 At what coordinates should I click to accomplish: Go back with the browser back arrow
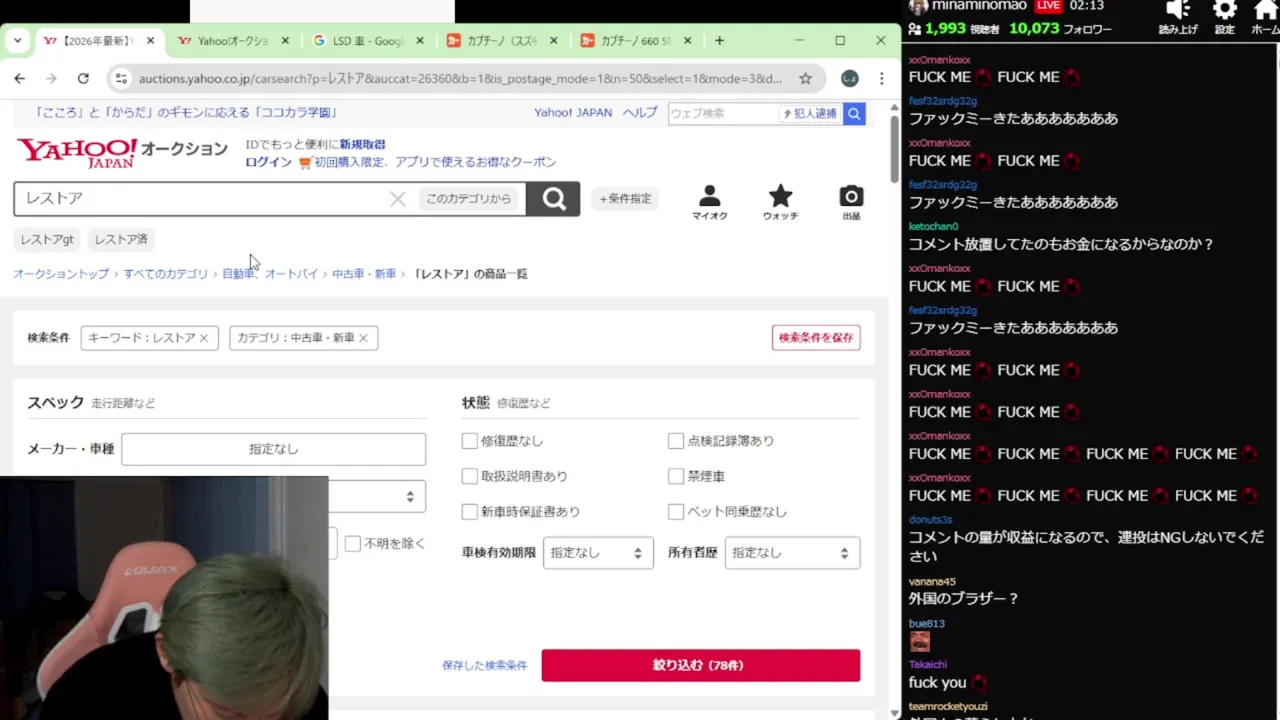point(20,78)
